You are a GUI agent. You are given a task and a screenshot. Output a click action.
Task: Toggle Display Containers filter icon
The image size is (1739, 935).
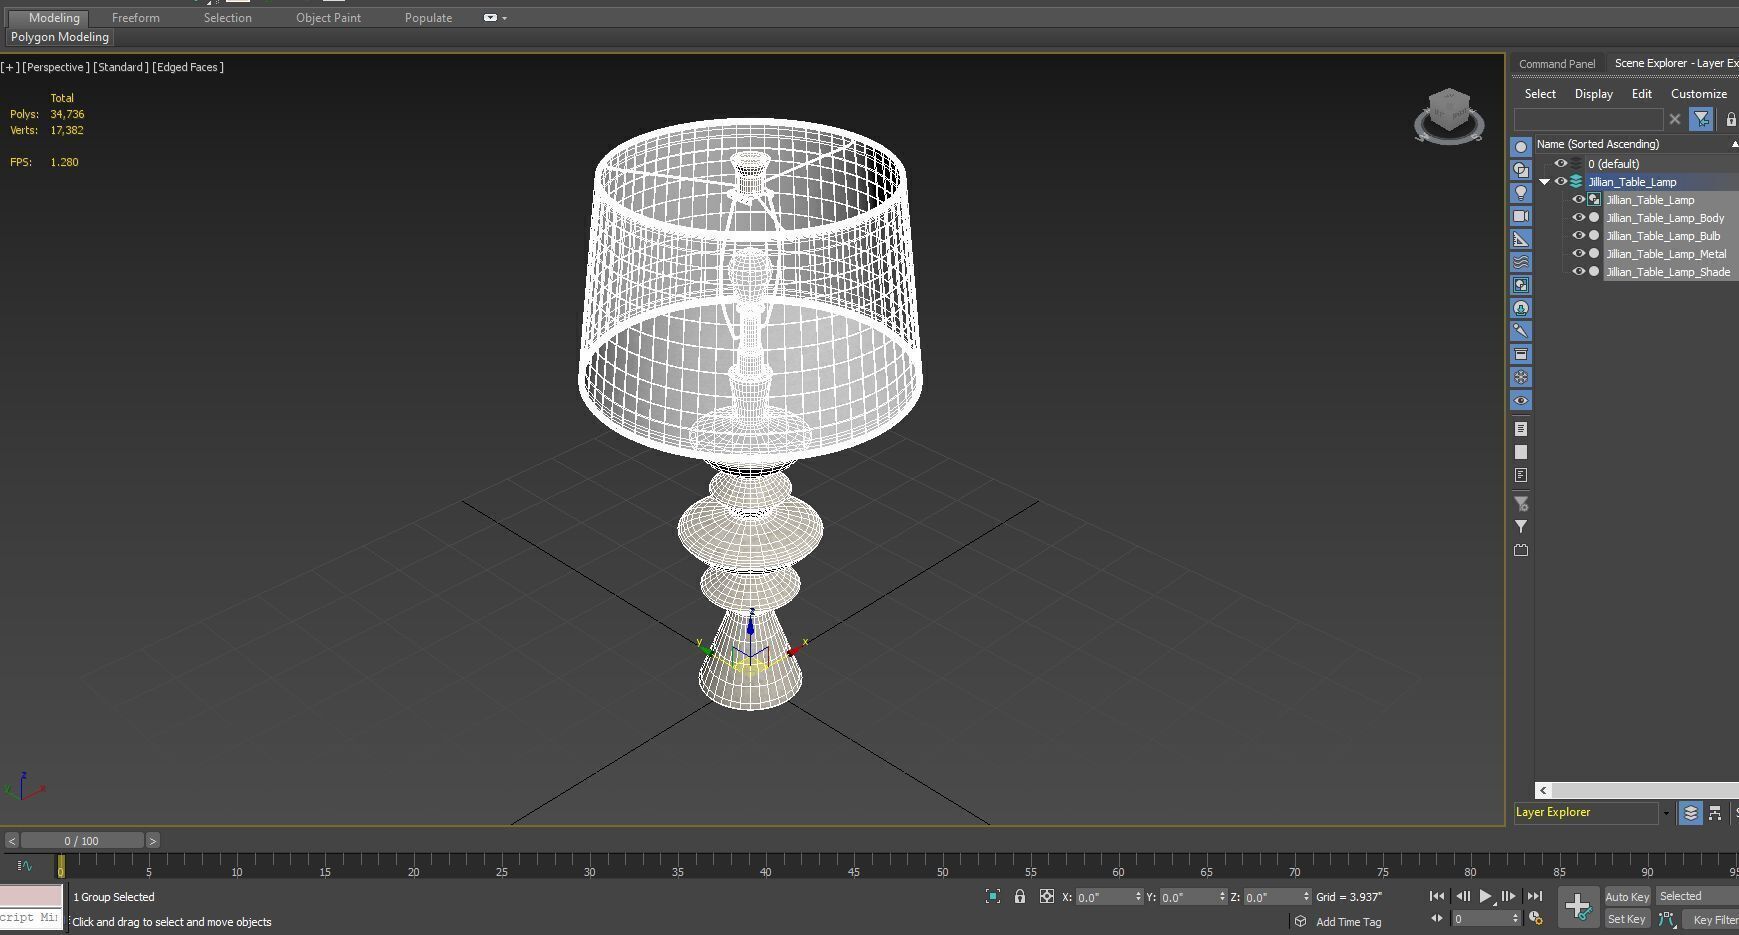[1521, 354]
